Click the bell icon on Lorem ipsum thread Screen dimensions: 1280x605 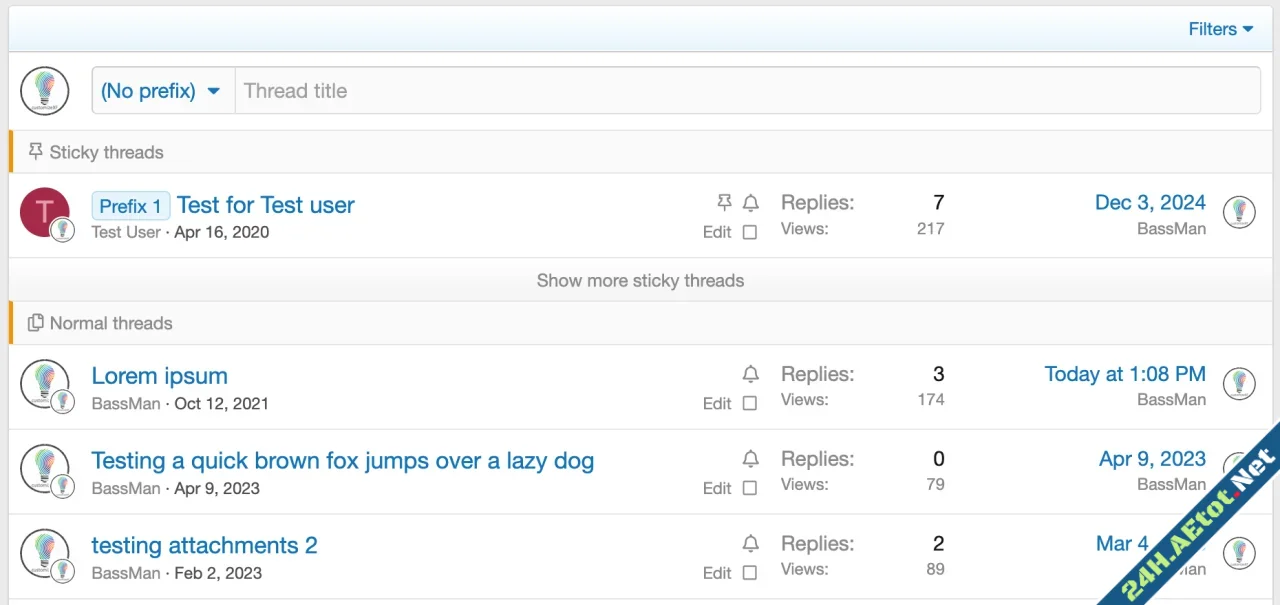751,373
